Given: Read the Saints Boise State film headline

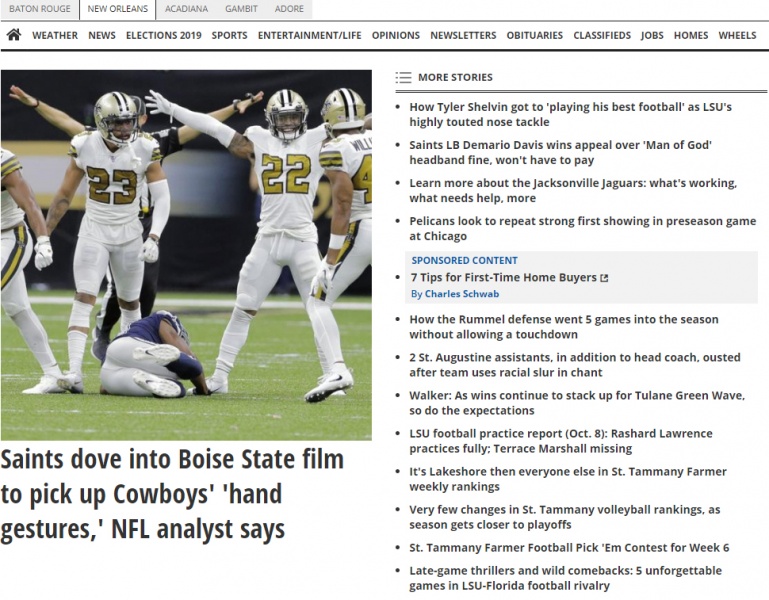Looking at the screenshot, I should 172,494.
